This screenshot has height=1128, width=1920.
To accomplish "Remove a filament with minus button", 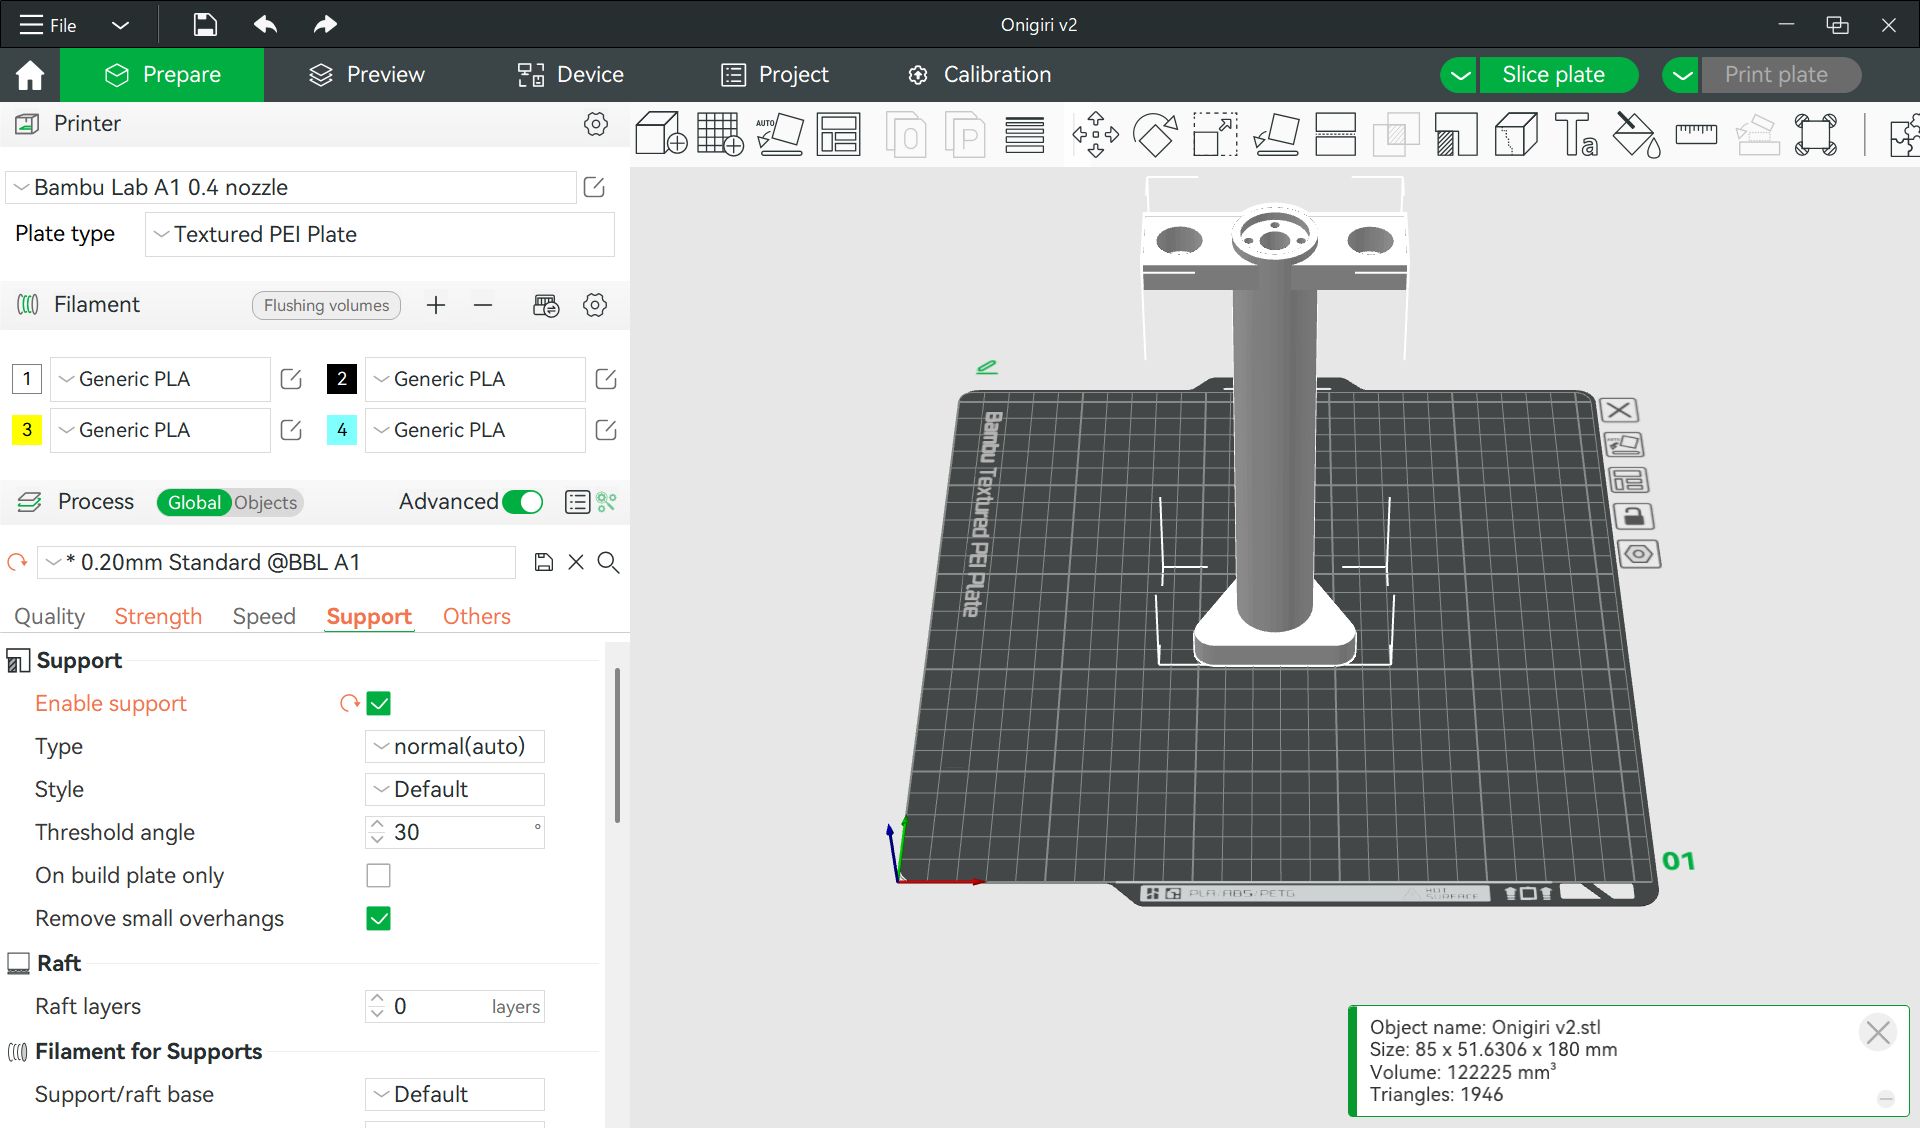I will click(x=483, y=305).
